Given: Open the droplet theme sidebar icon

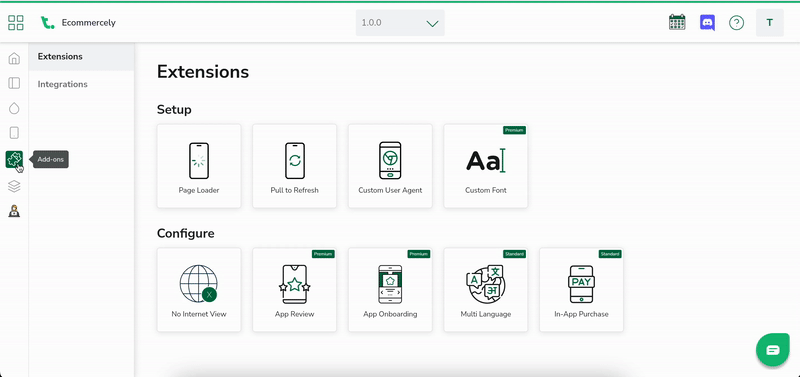Looking at the screenshot, I should pyautogui.click(x=14, y=108).
